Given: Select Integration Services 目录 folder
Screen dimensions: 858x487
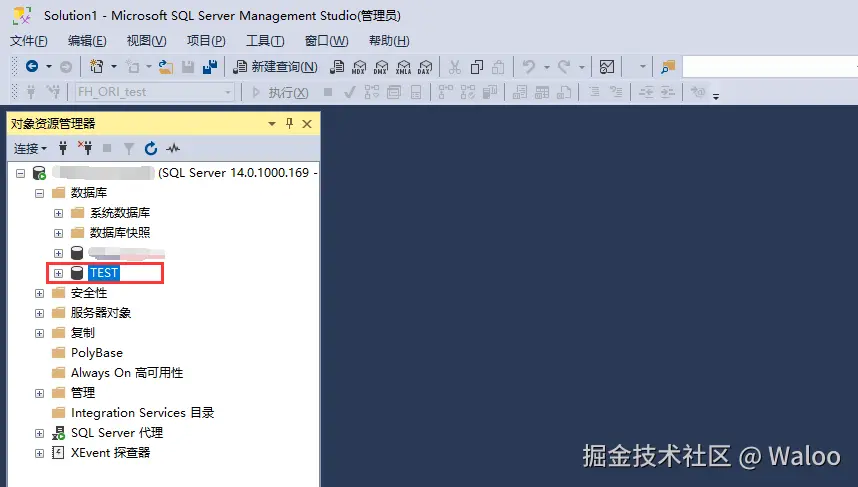Looking at the screenshot, I should [142, 413].
